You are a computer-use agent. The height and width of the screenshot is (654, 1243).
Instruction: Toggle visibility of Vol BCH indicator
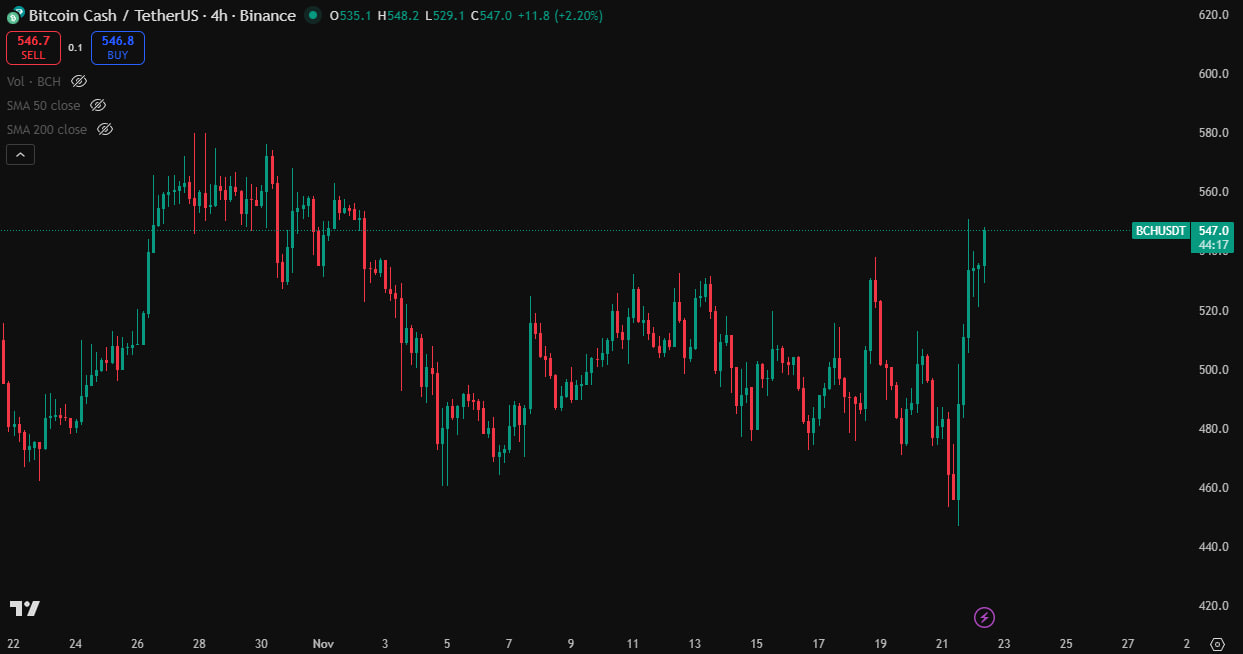pos(79,81)
